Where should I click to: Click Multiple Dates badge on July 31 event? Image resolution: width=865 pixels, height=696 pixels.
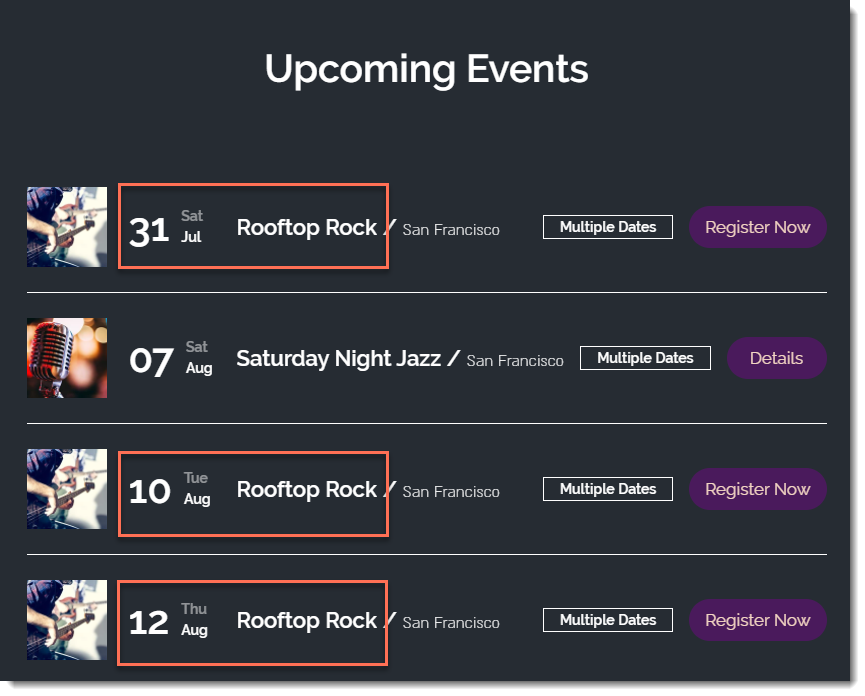[607, 227]
